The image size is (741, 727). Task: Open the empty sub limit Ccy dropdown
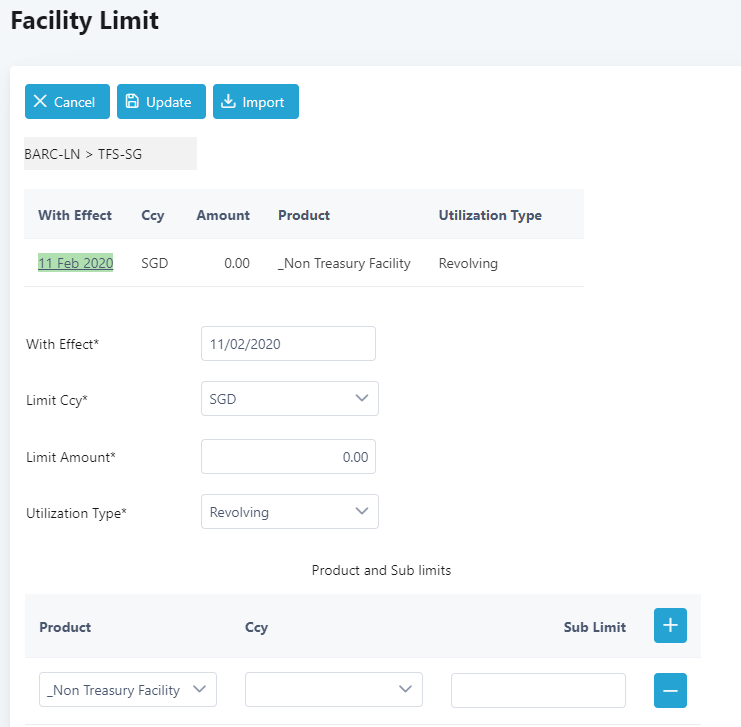pos(334,690)
